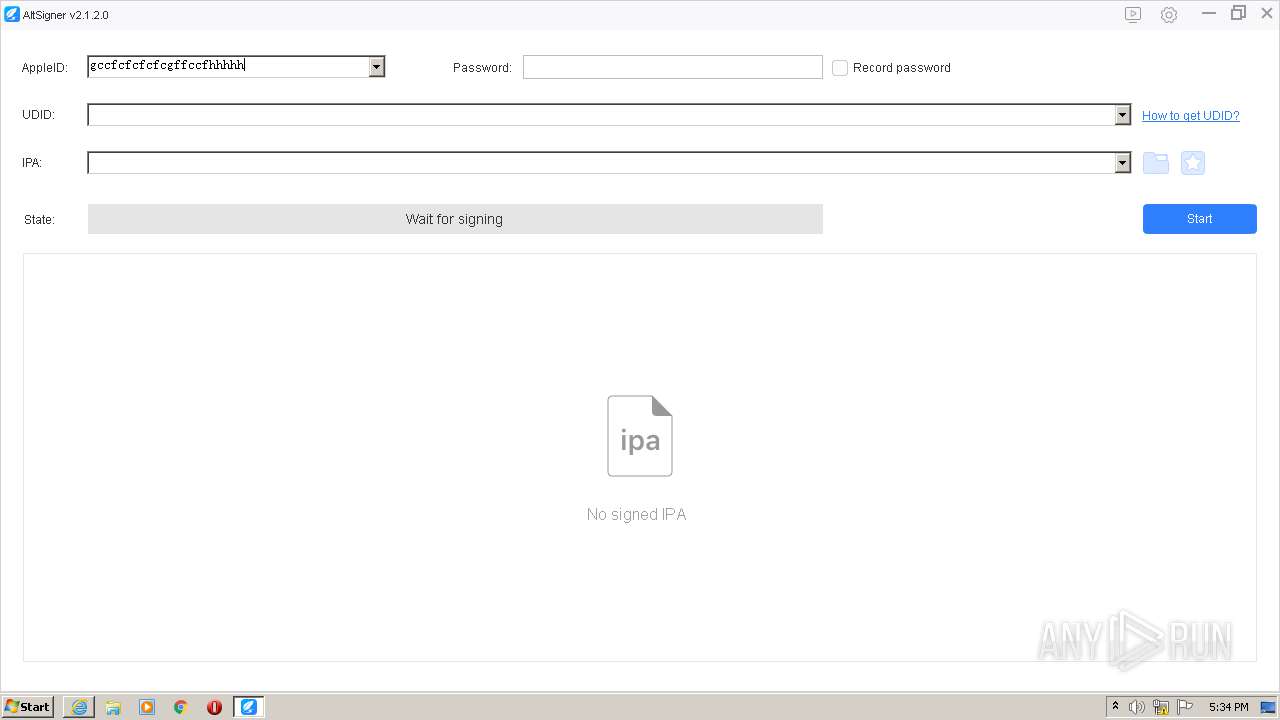Click the 5:34 PM system clock
The width and height of the screenshot is (1280, 720).
[1228, 707]
